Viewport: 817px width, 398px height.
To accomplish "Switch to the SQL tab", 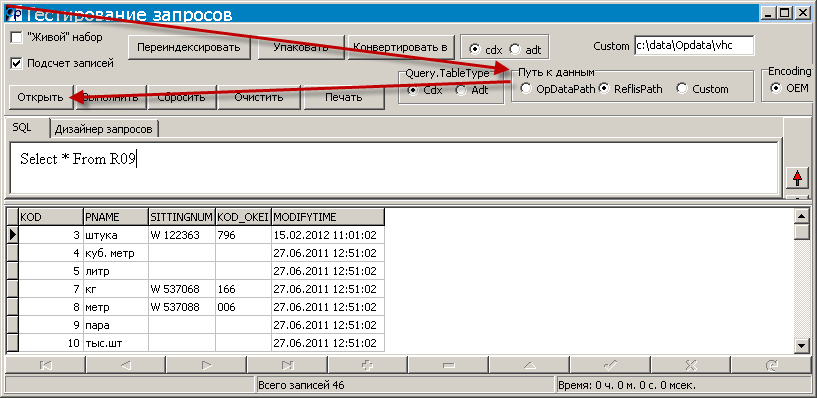I will click(x=28, y=128).
